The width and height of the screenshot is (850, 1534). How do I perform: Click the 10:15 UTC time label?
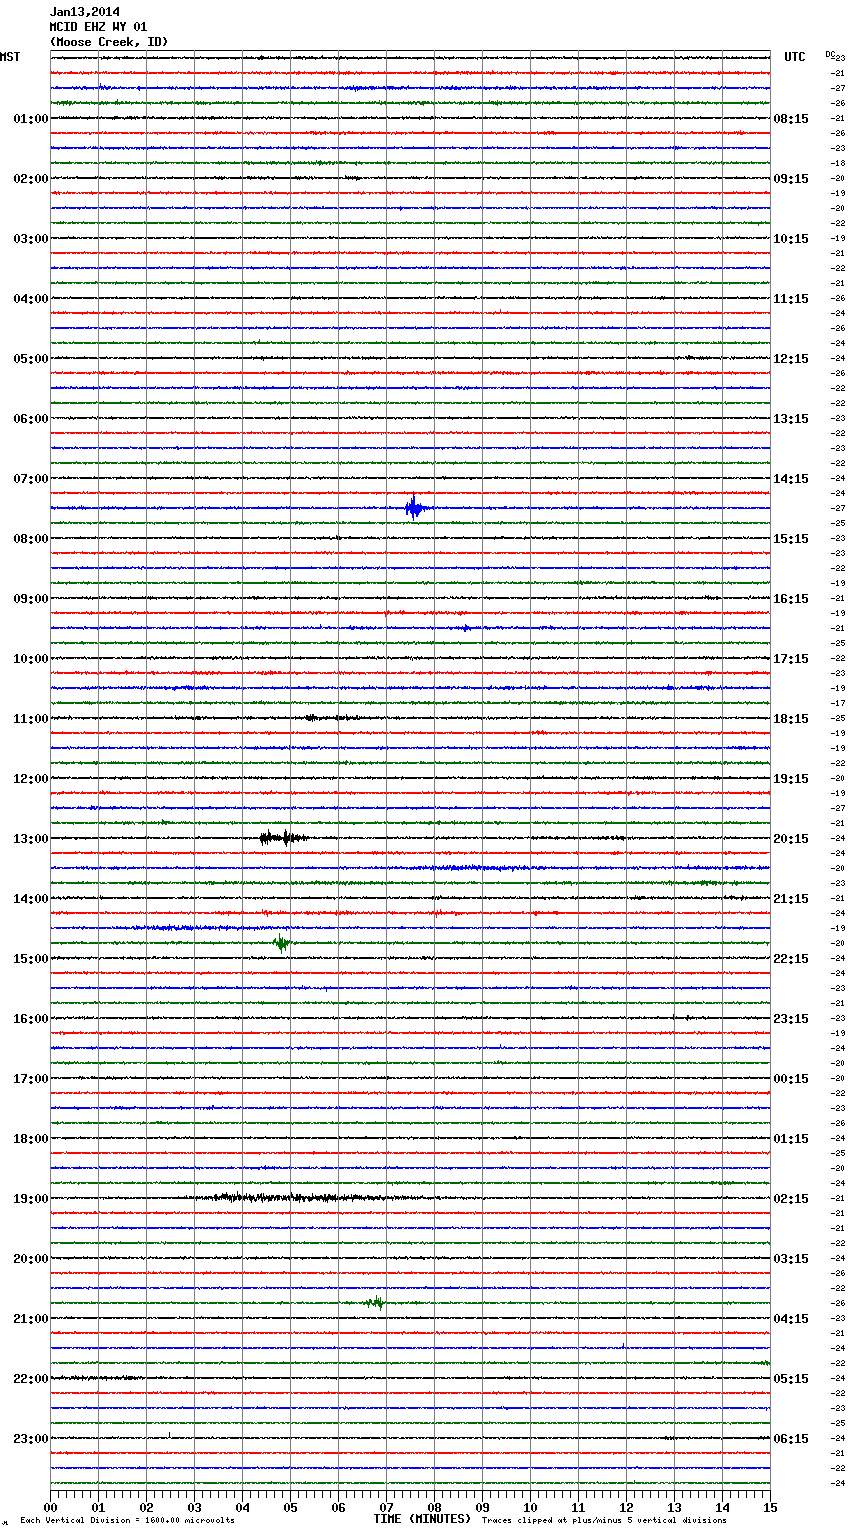click(x=791, y=239)
